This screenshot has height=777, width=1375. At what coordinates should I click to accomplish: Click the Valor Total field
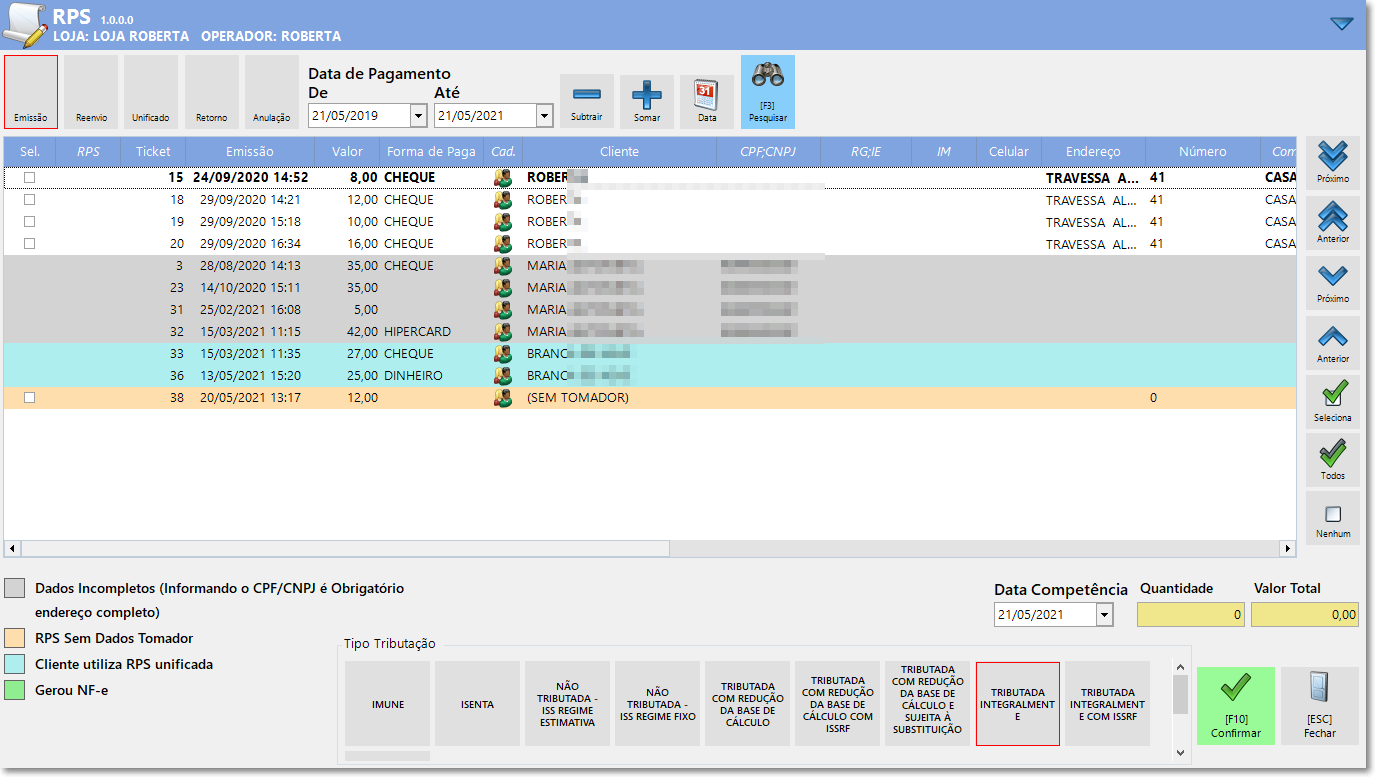1305,615
